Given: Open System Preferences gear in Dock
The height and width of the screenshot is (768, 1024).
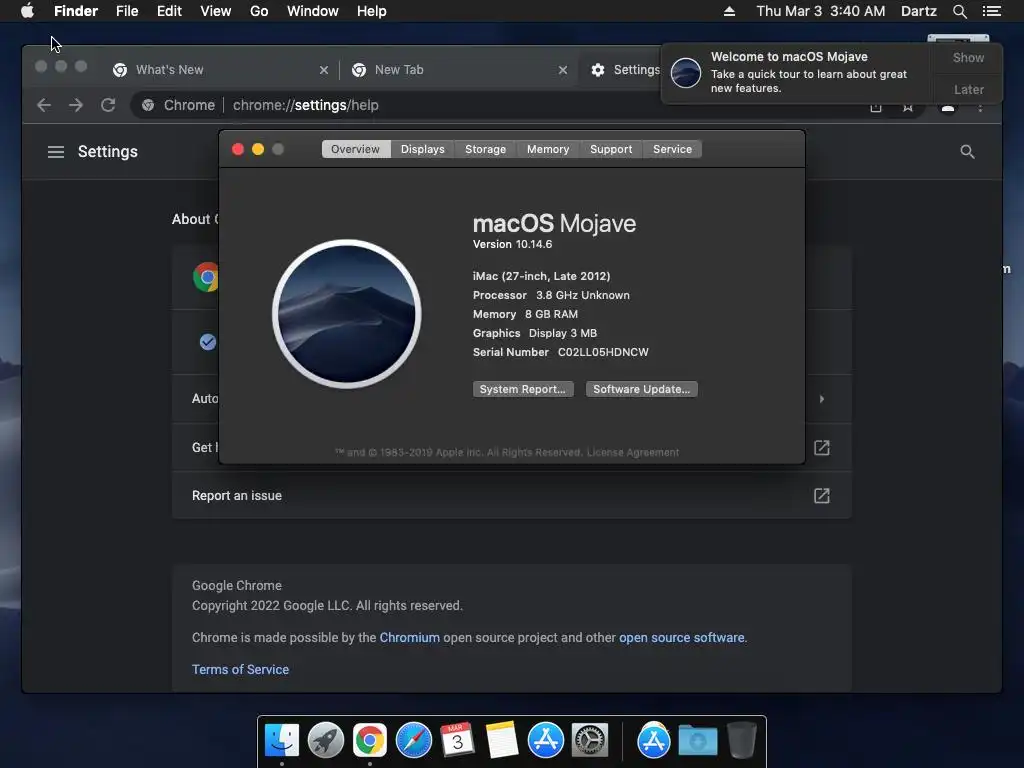Looking at the screenshot, I should (x=590, y=740).
